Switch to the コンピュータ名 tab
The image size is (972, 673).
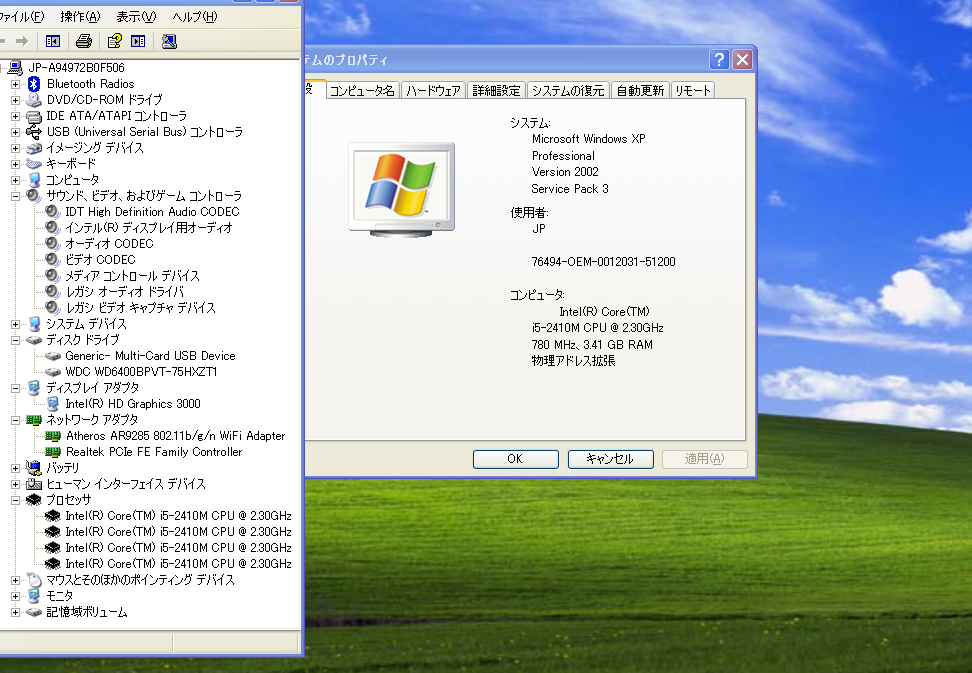(362, 90)
